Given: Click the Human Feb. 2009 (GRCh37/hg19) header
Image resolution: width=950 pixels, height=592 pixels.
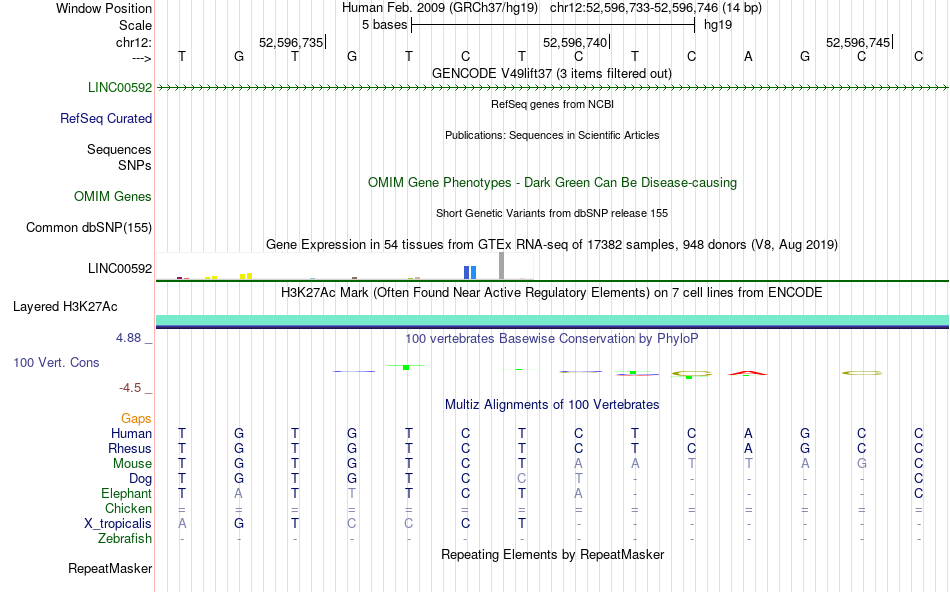Looking at the screenshot, I should tap(440, 8).
